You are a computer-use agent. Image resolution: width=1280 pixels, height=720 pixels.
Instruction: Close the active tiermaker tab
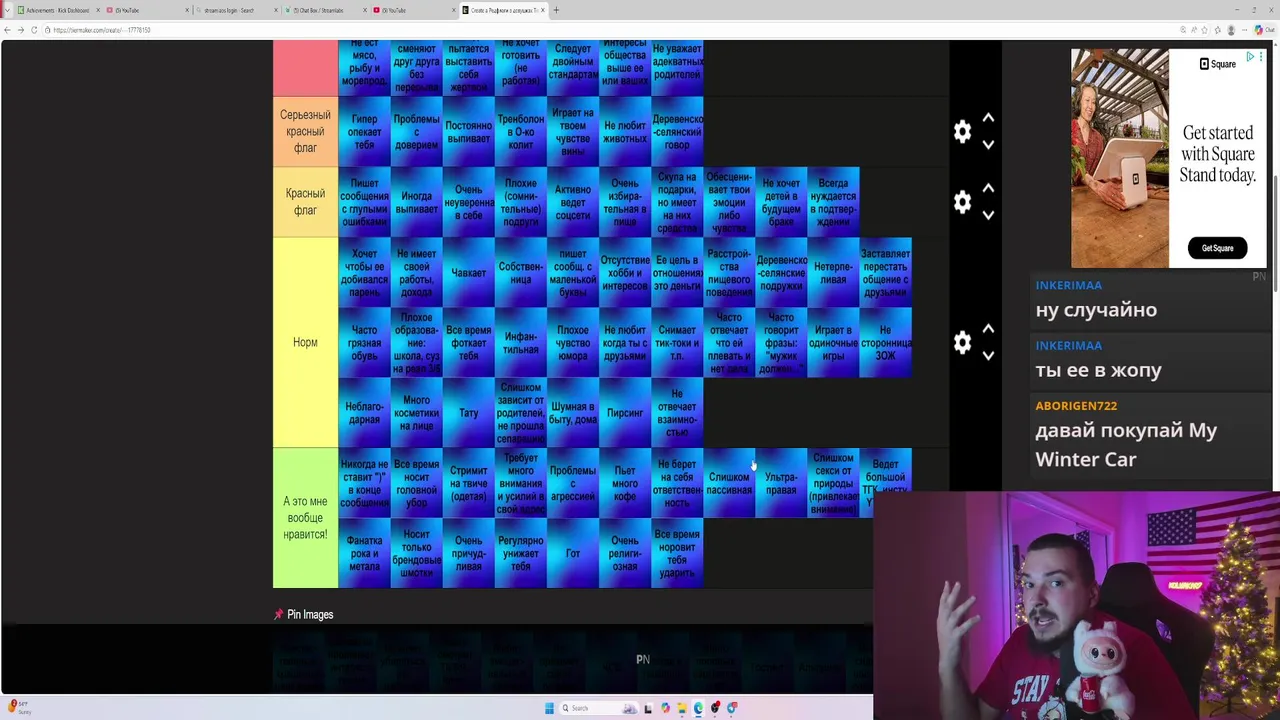point(543,10)
